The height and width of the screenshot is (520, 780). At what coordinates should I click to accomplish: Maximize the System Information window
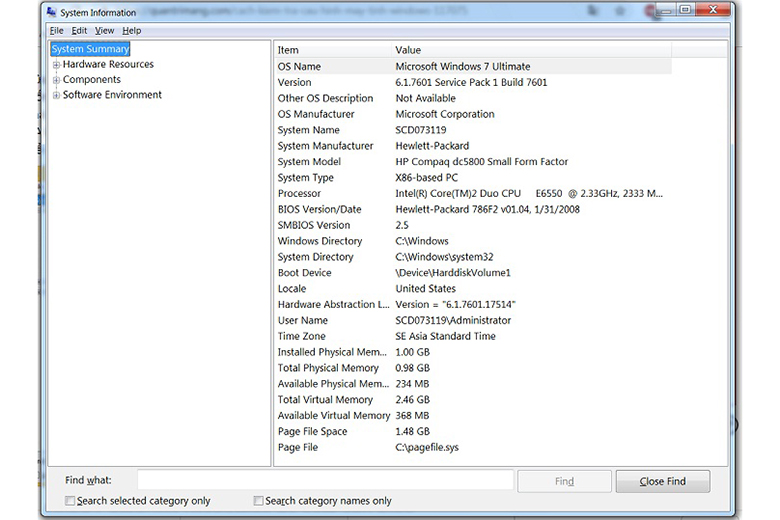[686, 10]
